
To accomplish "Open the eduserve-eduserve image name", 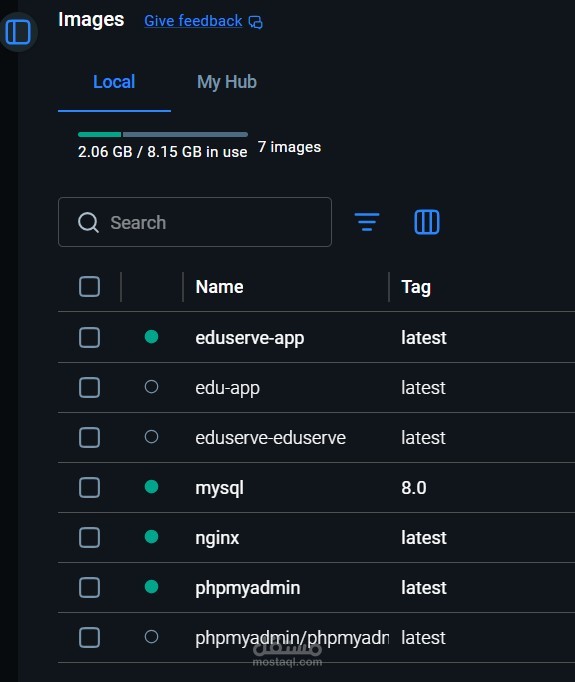I will point(270,438).
